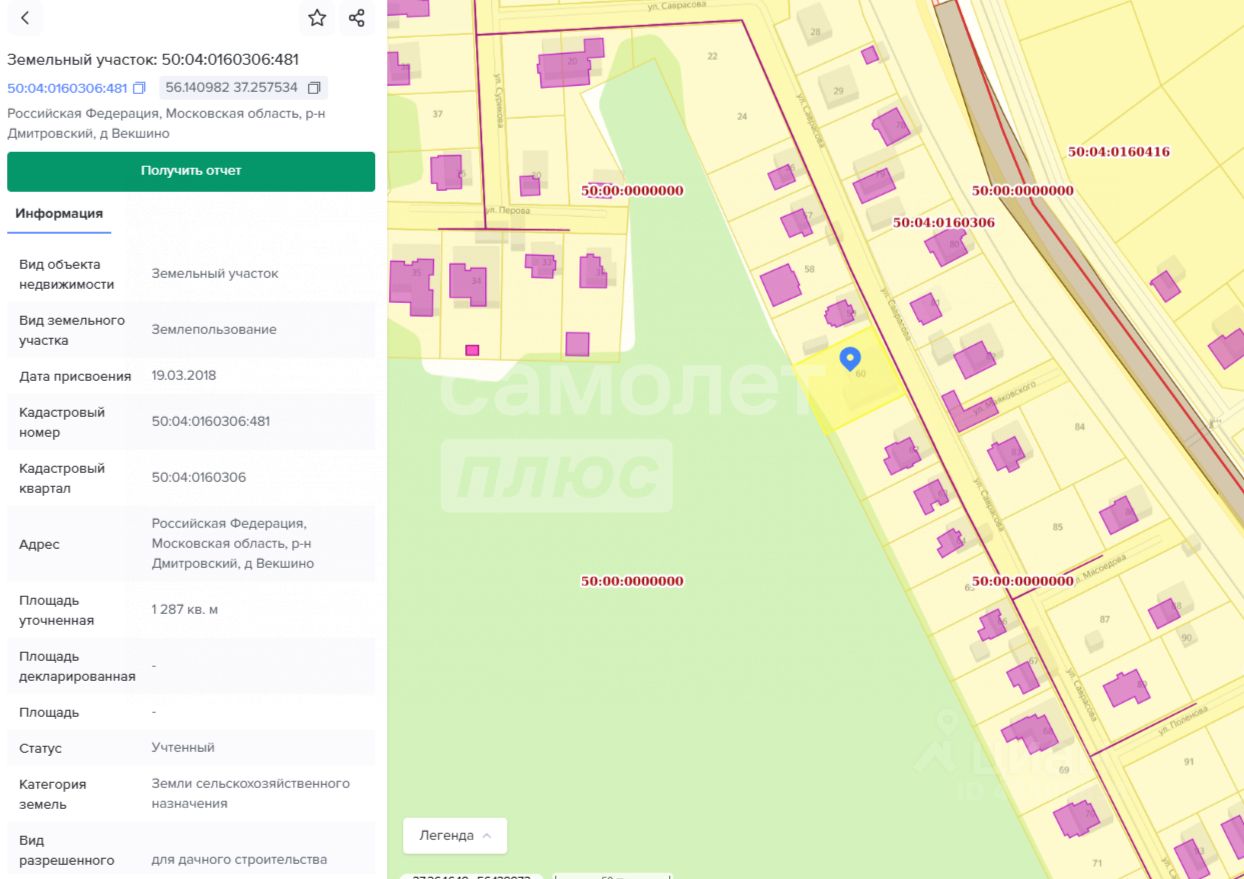Switch to the Информация tab
The image size is (1244, 879).
[x=59, y=213]
